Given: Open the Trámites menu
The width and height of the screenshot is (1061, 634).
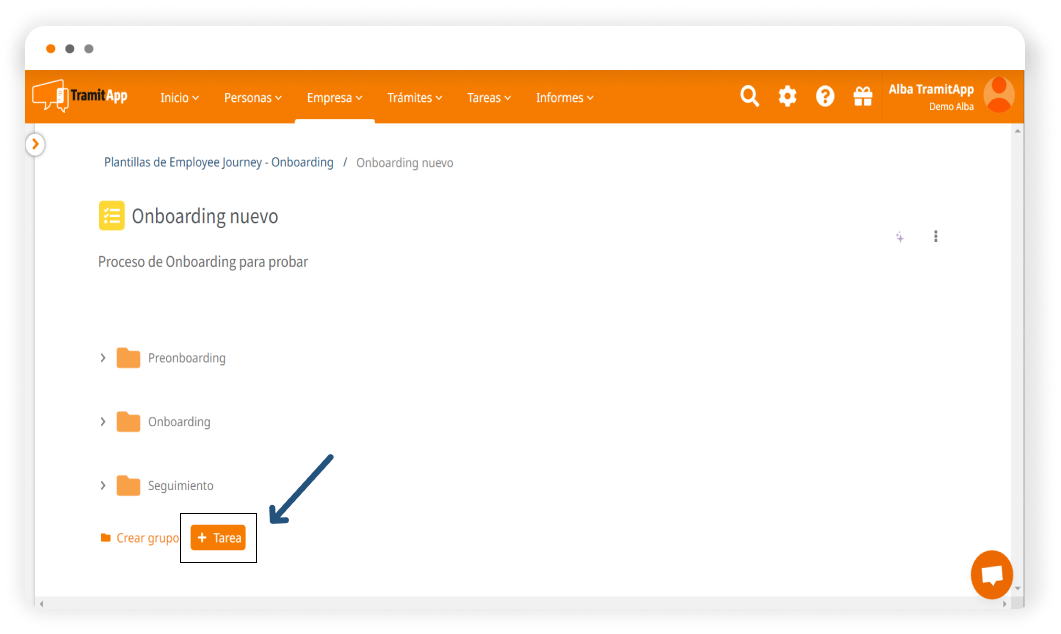Looking at the screenshot, I should click(414, 98).
